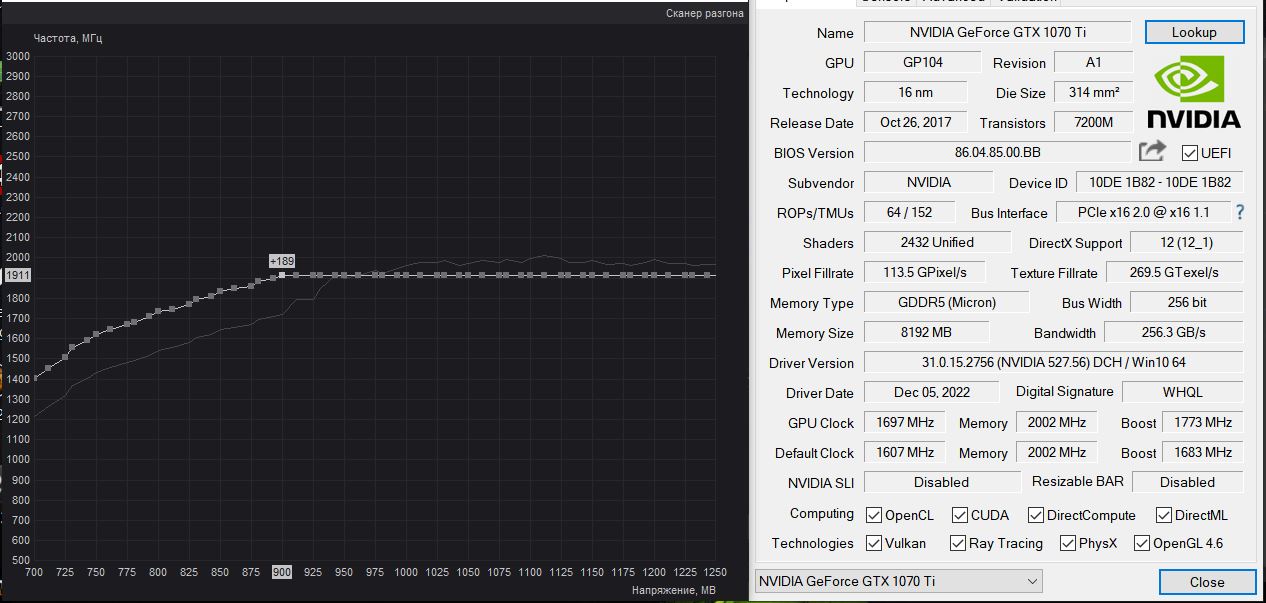Click the 1911 frequency marker on the axis
The width and height of the screenshot is (1266, 603).
pyautogui.click(x=18, y=274)
